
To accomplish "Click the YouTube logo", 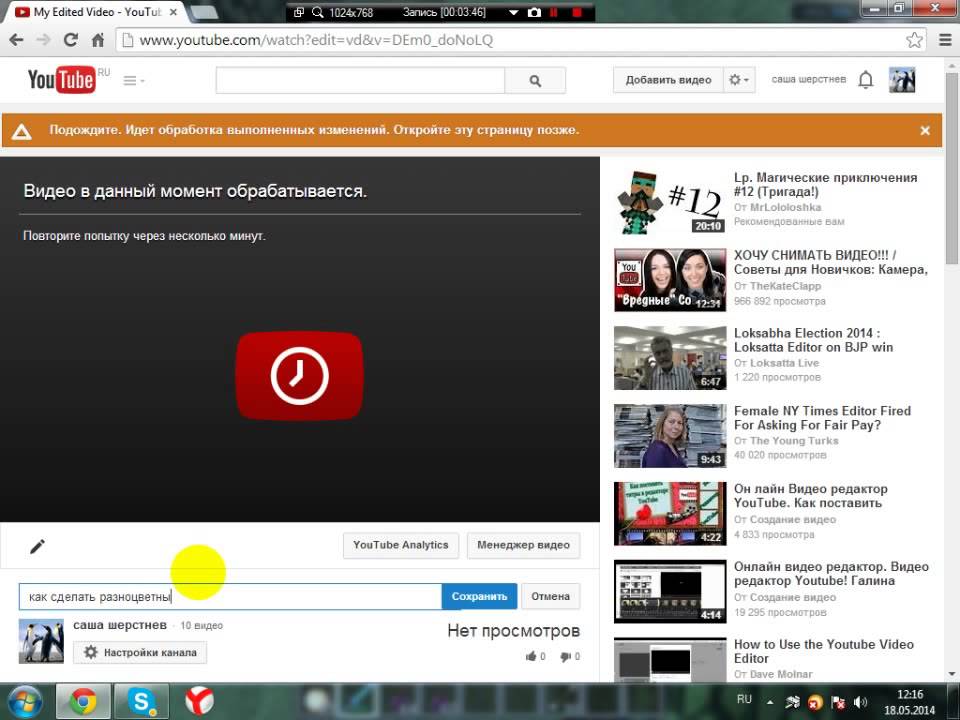I will (61, 80).
